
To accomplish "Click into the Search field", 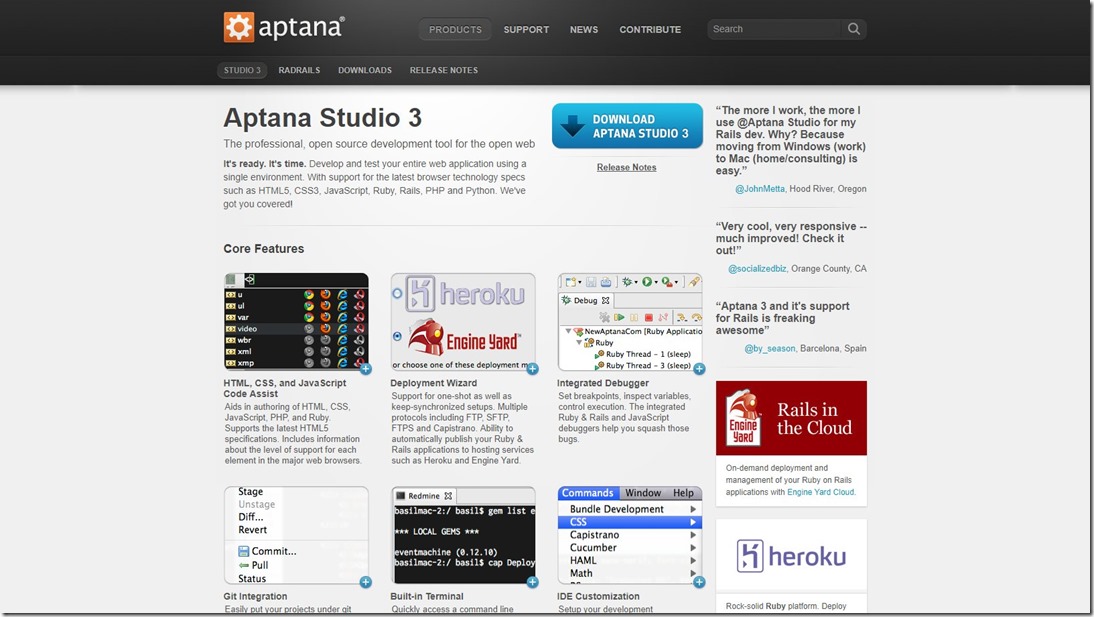I will (774, 29).
